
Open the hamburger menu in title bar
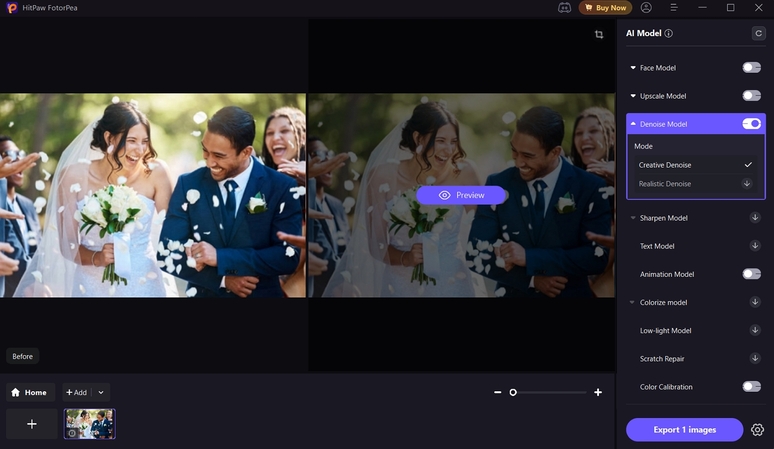click(674, 7)
